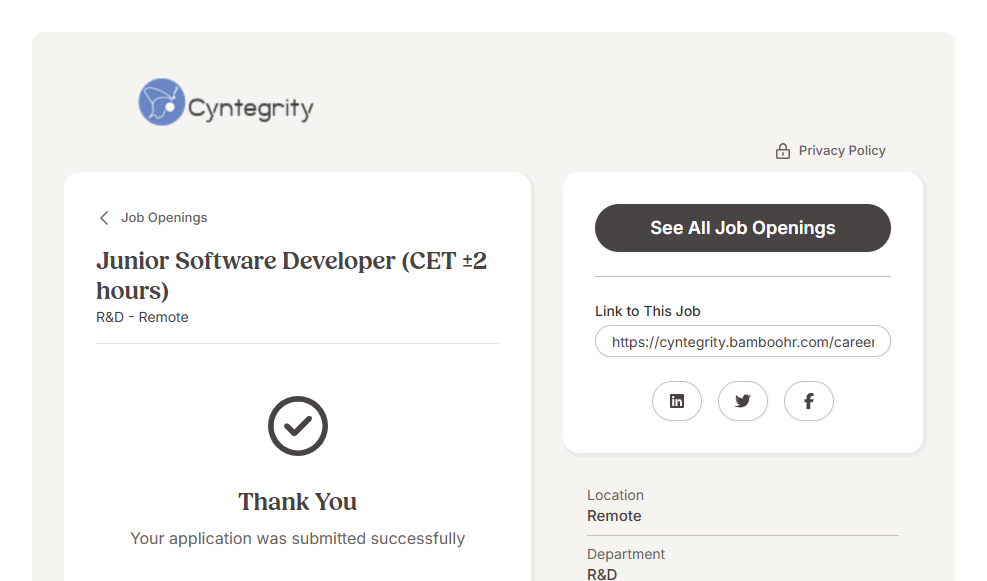Select the job link URL field
Image resolution: width=987 pixels, height=581 pixels.
click(x=742, y=342)
